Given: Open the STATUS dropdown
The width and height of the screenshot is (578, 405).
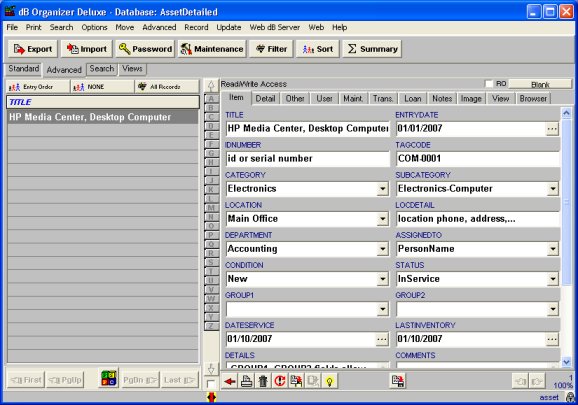Looking at the screenshot, I should (x=553, y=279).
